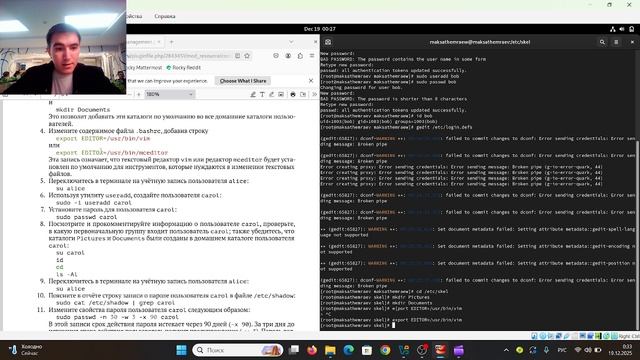Open File Explorer from the taskbar
Viewport: 640px width, 360px height.
[330, 350]
